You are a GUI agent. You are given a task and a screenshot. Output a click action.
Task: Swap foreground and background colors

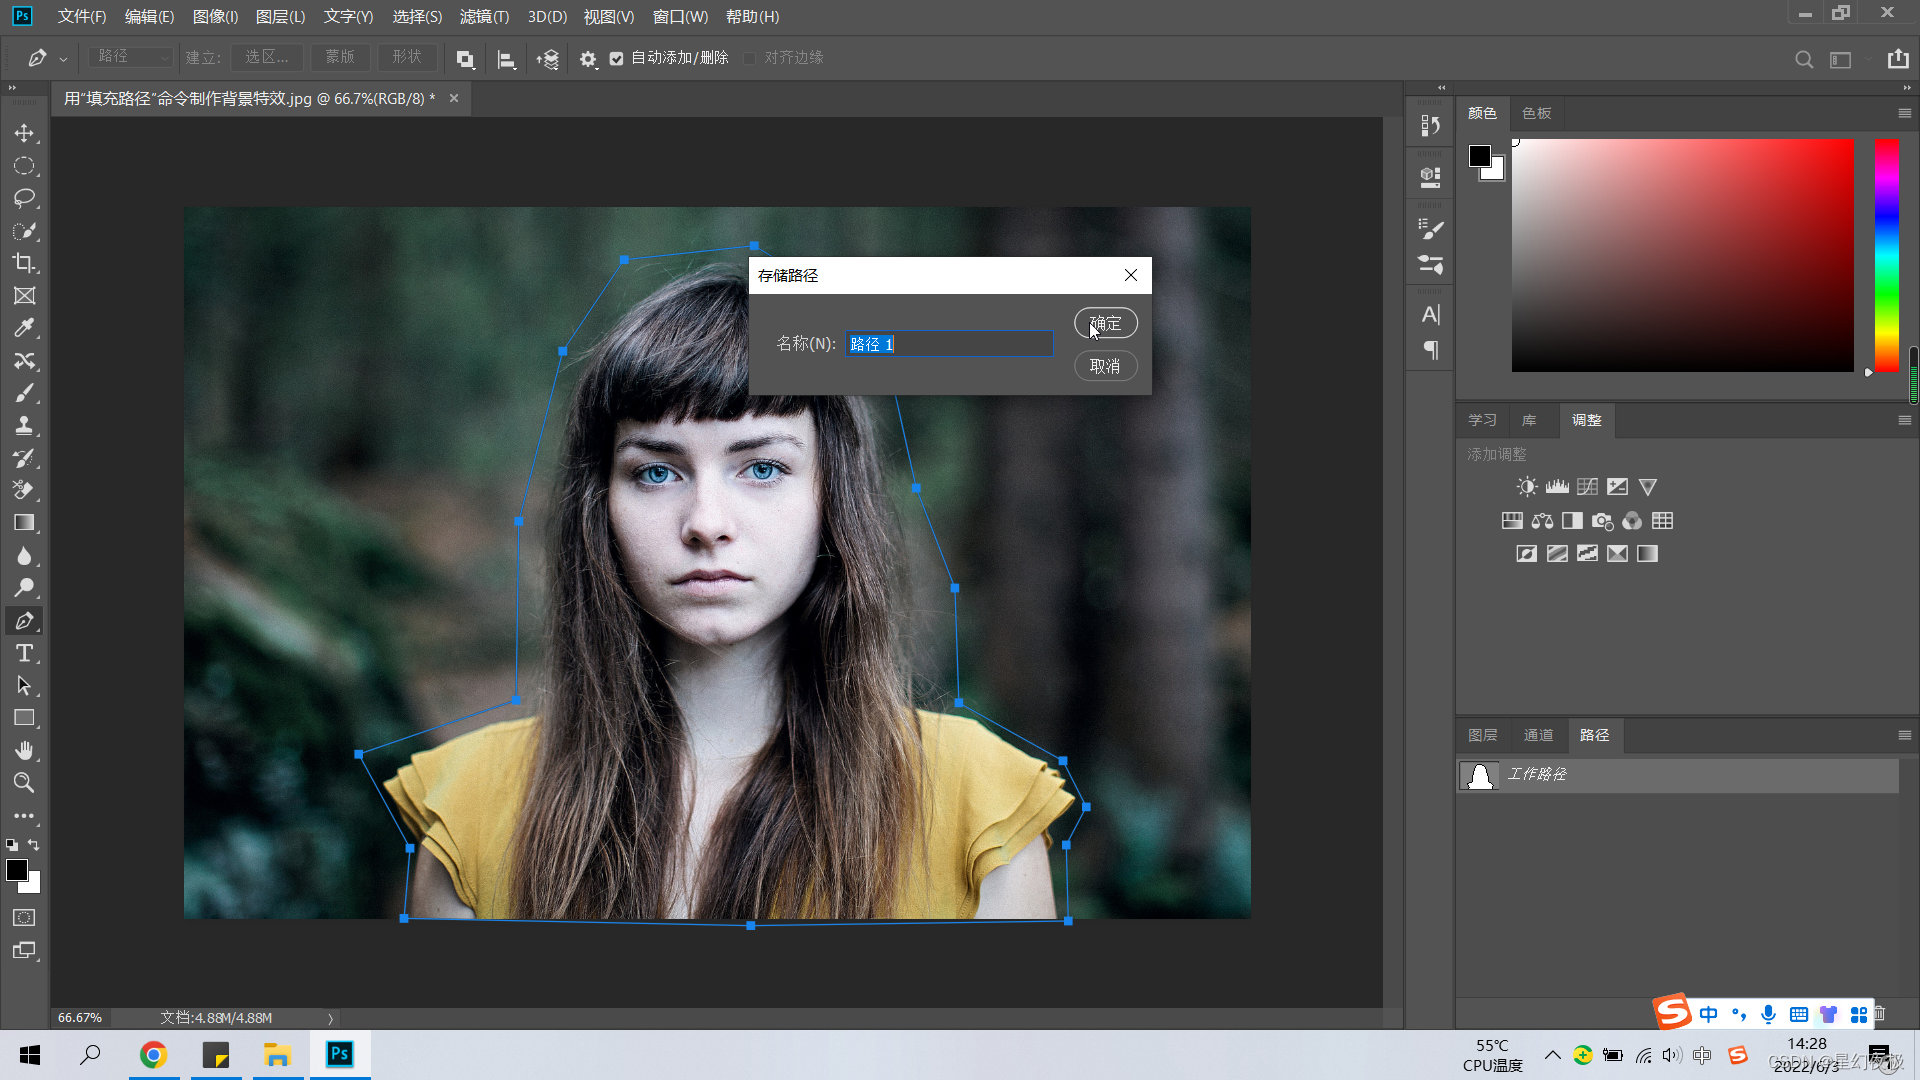tap(34, 845)
